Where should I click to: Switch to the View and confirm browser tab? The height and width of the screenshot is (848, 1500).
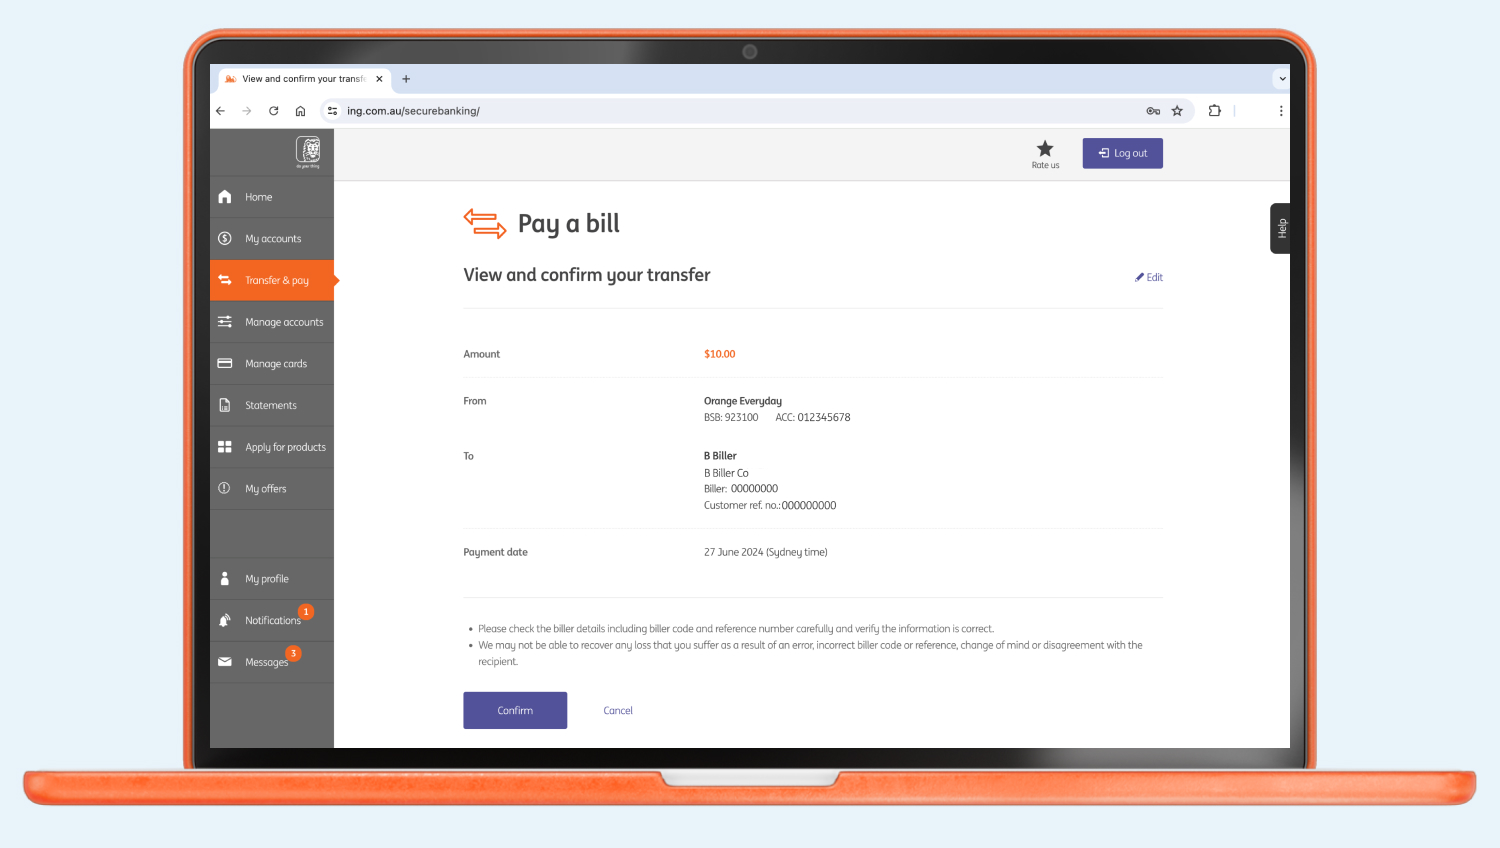coord(300,79)
